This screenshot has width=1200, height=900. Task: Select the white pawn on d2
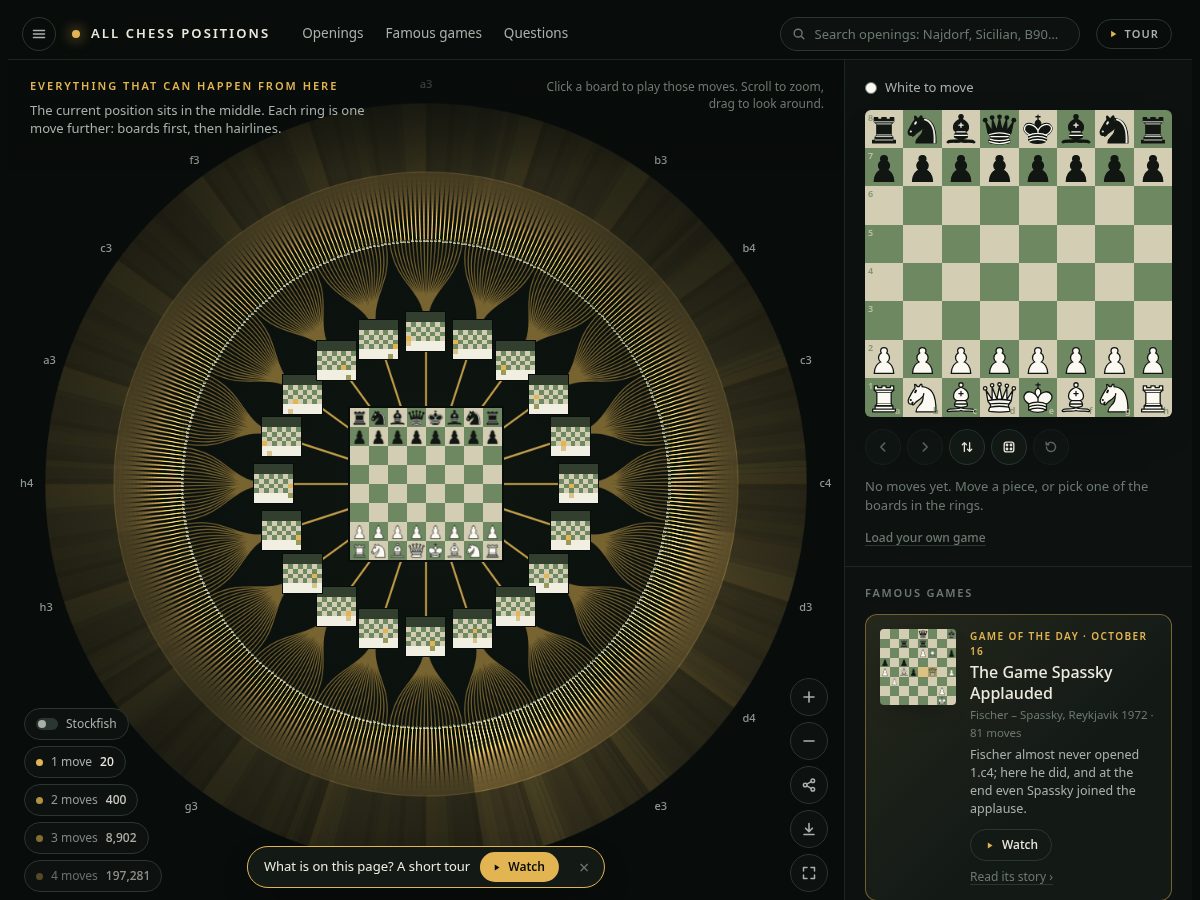(999, 359)
